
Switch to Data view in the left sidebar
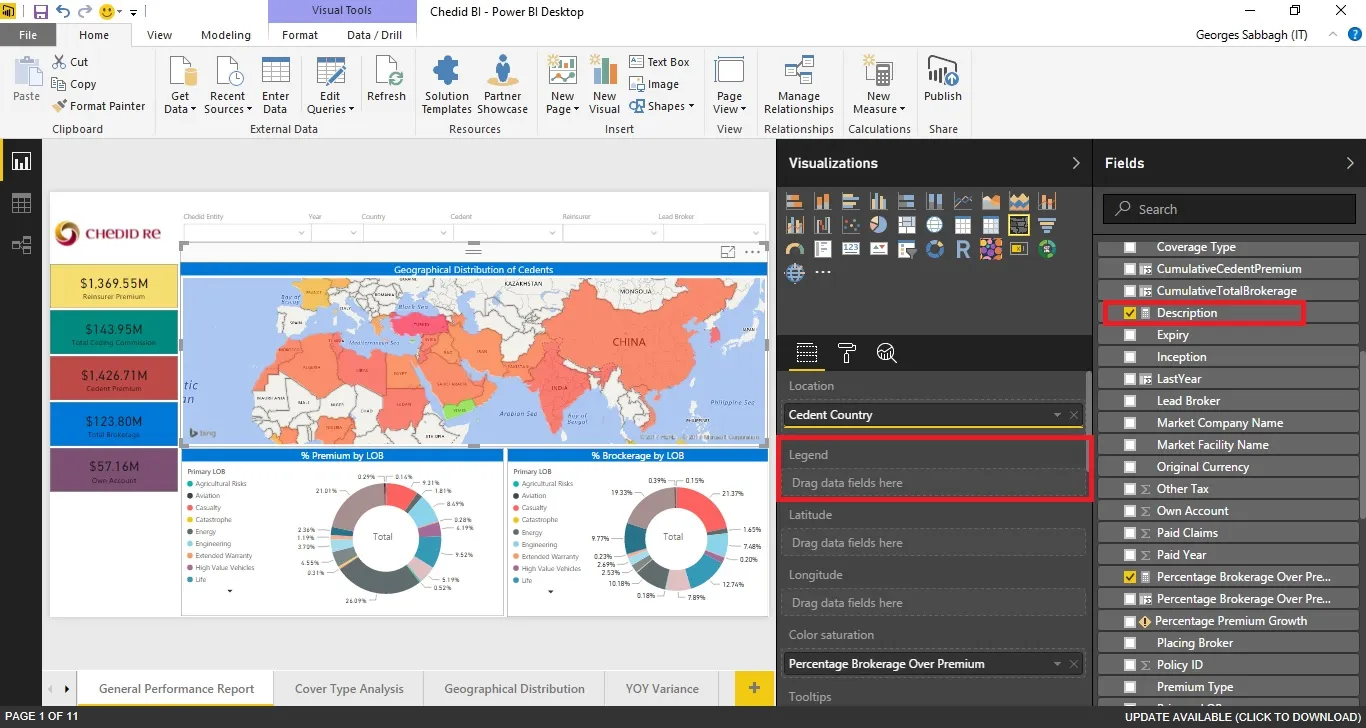21,203
